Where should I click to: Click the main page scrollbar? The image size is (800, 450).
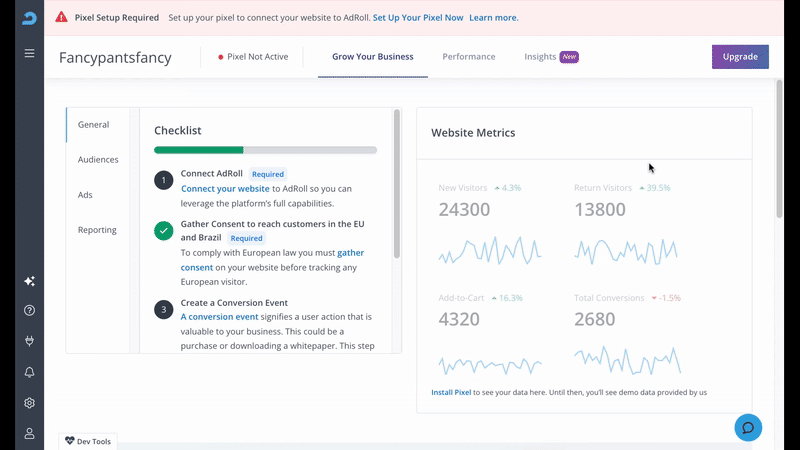click(x=779, y=149)
